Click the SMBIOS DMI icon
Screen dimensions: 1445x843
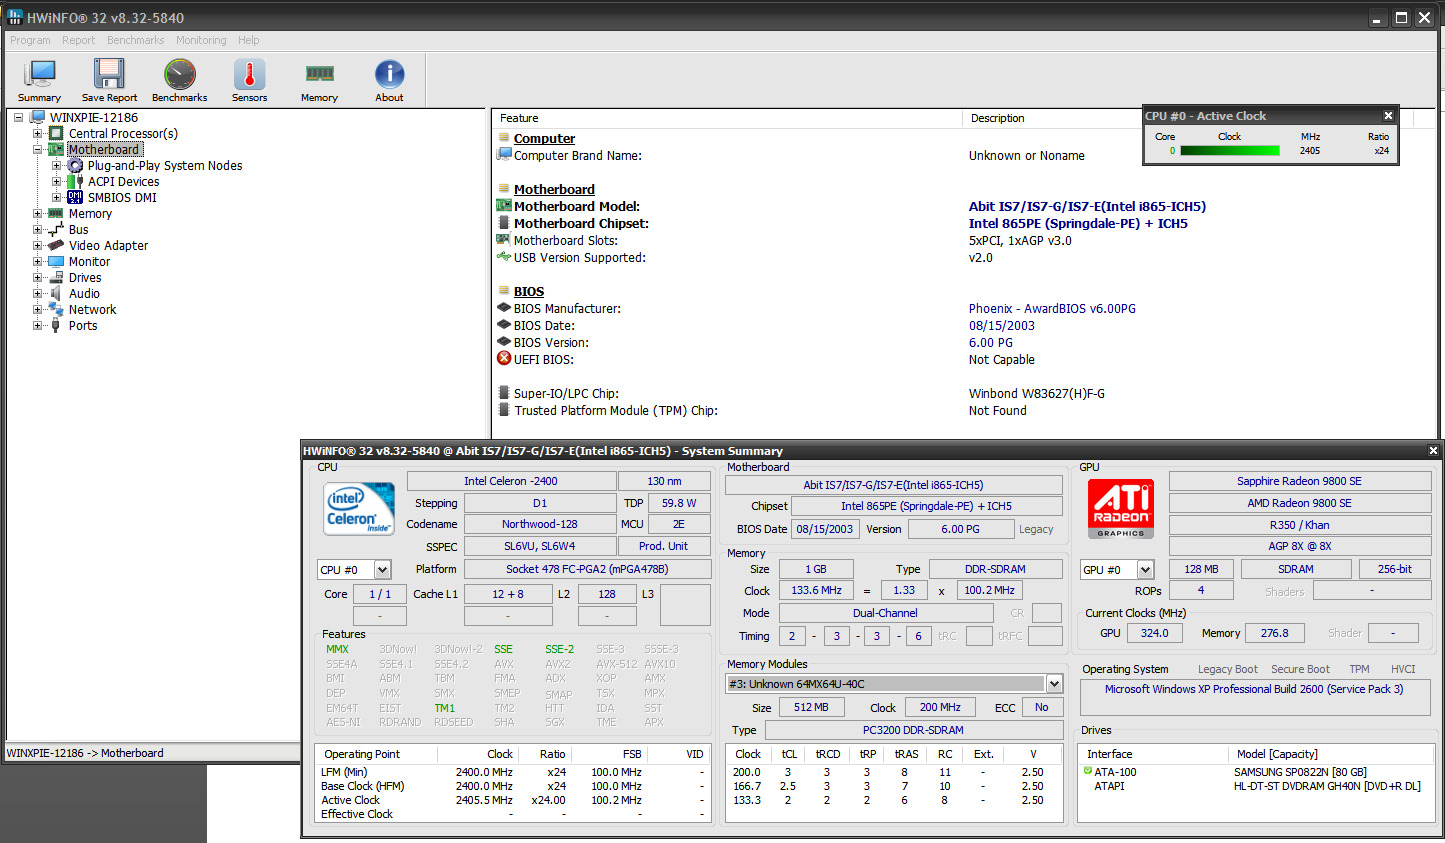click(x=75, y=197)
